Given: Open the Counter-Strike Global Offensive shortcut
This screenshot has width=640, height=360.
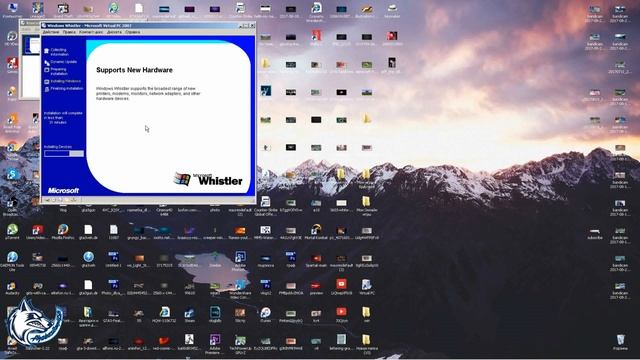Looking at the screenshot, I should point(265,205).
